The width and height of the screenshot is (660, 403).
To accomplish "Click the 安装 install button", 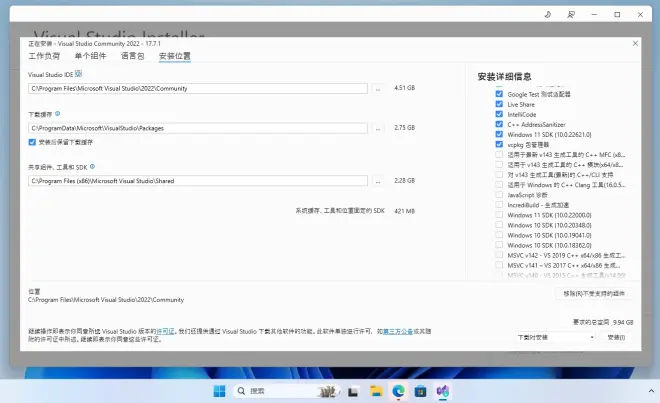I will pyautogui.click(x=616, y=337).
